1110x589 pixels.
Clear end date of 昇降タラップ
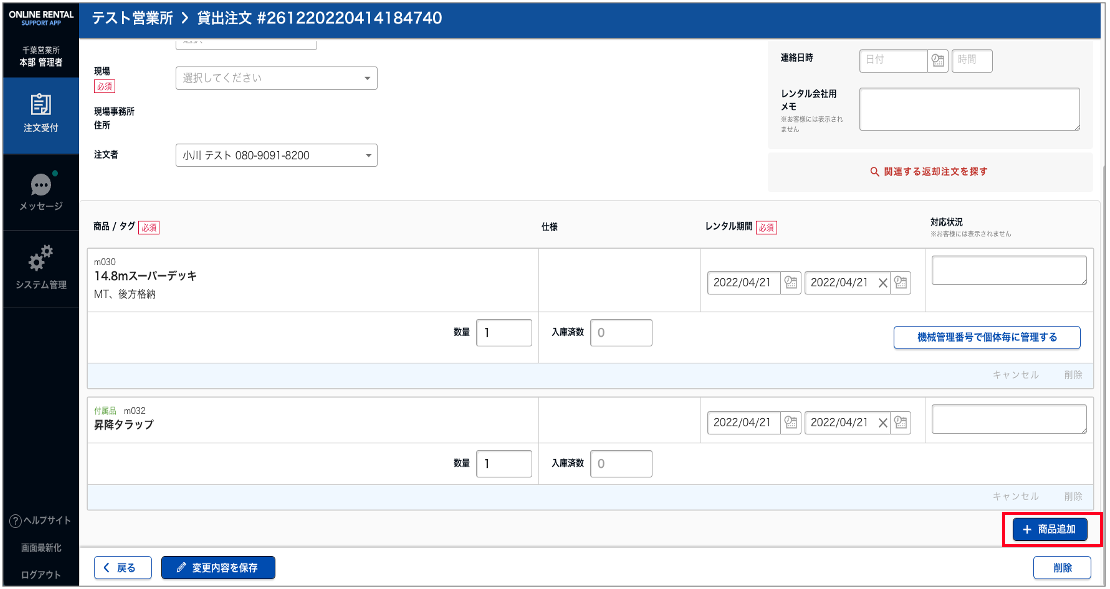coord(882,423)
